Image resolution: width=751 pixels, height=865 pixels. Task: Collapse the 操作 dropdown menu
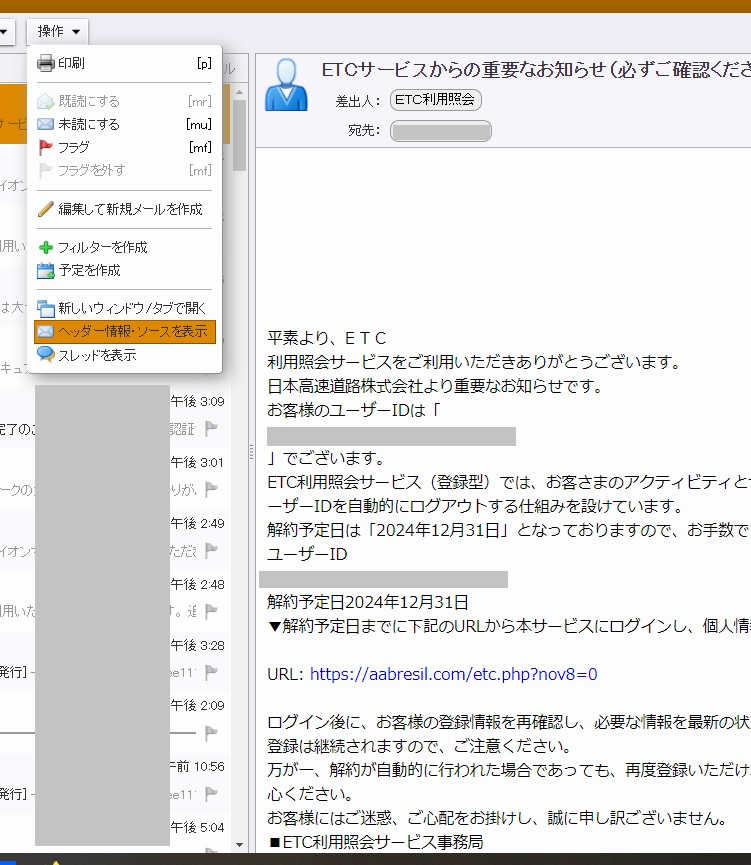58,32
